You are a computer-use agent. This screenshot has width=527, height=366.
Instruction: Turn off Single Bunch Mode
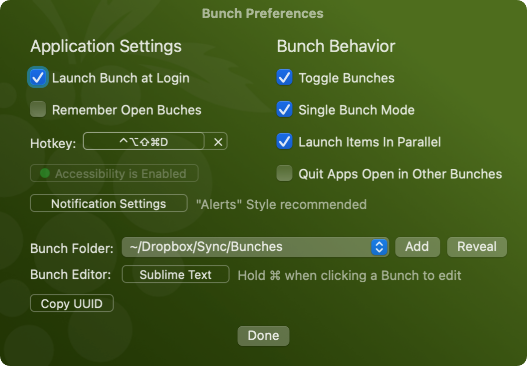click(284, 110)
